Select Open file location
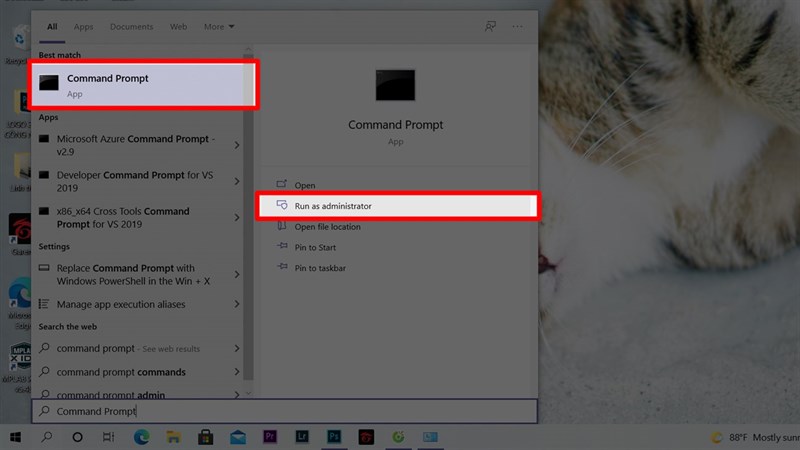Viewport: 800px width, 450px height. pyautogui.click(x=328, y=227)
